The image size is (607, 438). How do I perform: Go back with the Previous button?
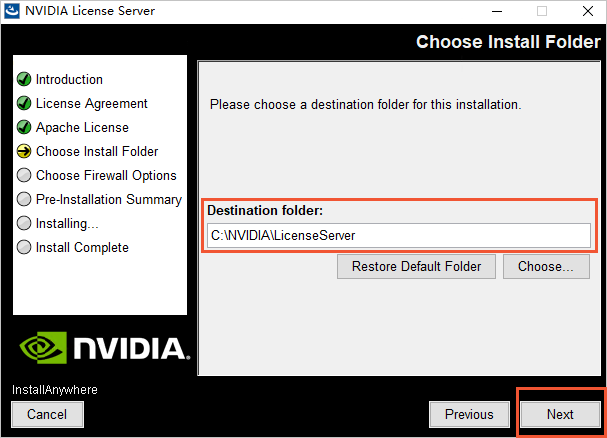tap(469, 414)
